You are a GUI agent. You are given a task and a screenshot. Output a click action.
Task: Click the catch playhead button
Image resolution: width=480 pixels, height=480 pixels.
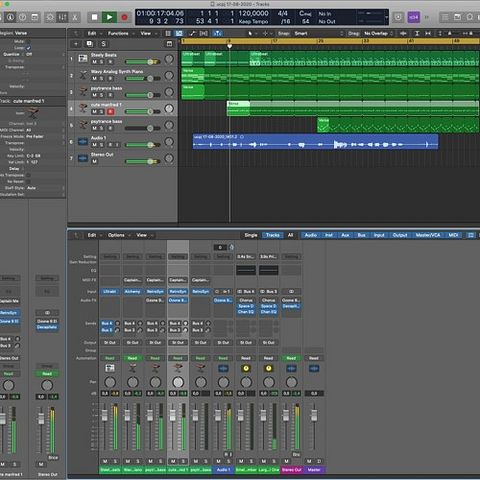point(217,33)
